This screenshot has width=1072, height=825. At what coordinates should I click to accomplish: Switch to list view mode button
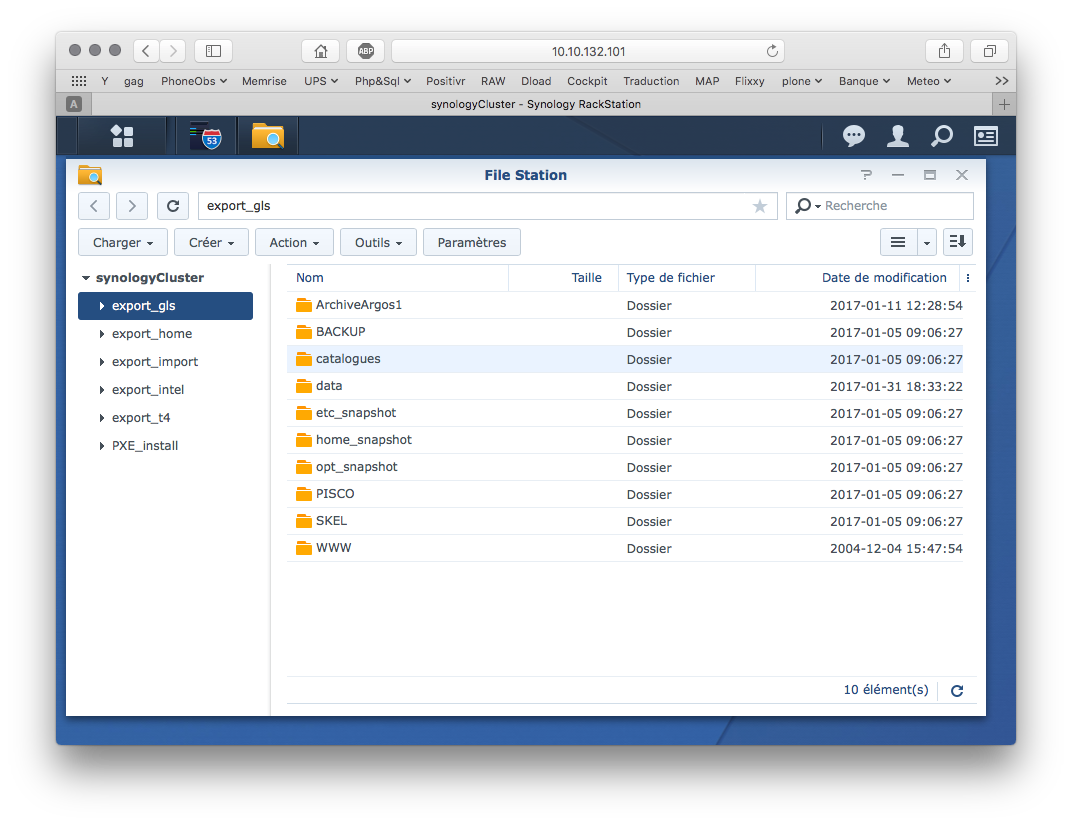pos(898,242)
